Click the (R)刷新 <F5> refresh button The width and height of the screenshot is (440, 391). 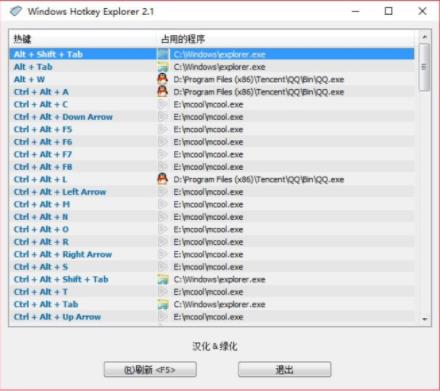tap(150, 369)
